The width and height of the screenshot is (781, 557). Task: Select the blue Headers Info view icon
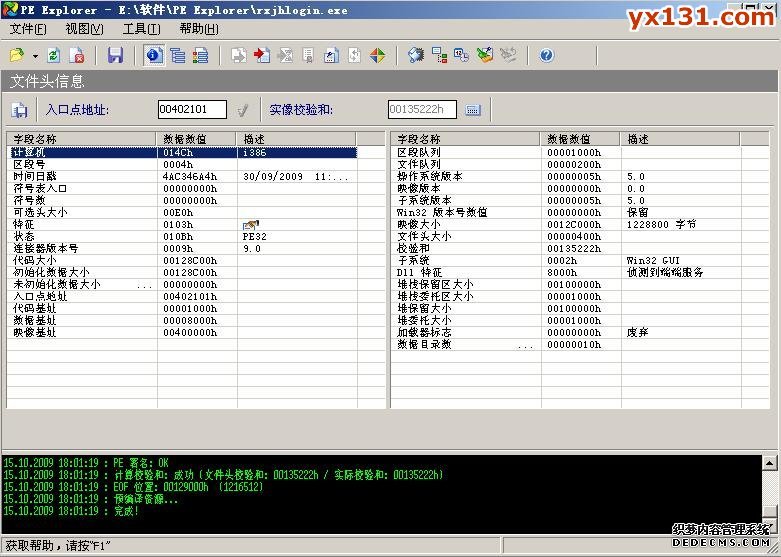coord(154,56)
